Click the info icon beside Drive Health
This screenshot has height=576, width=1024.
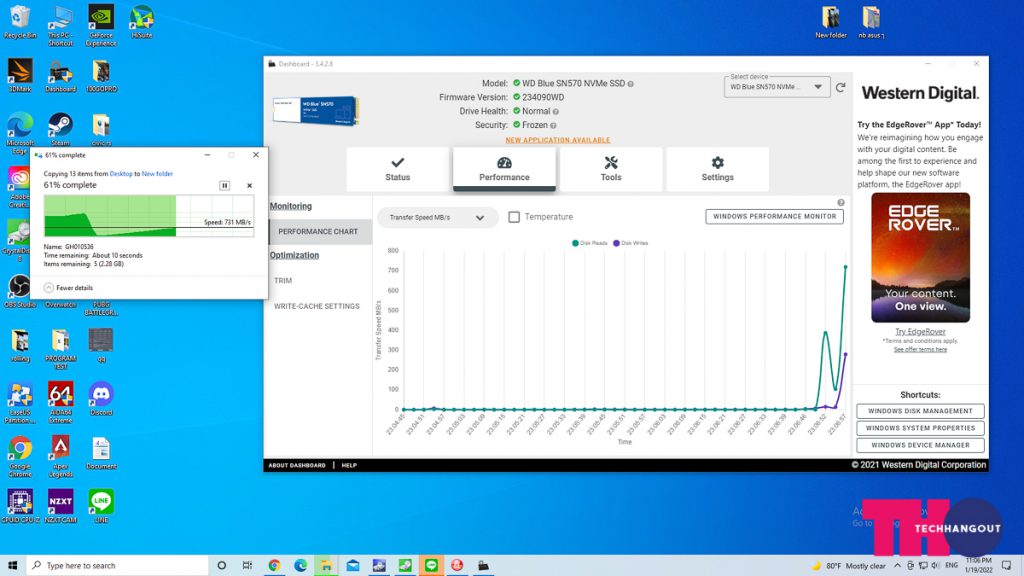pos(556,112)
